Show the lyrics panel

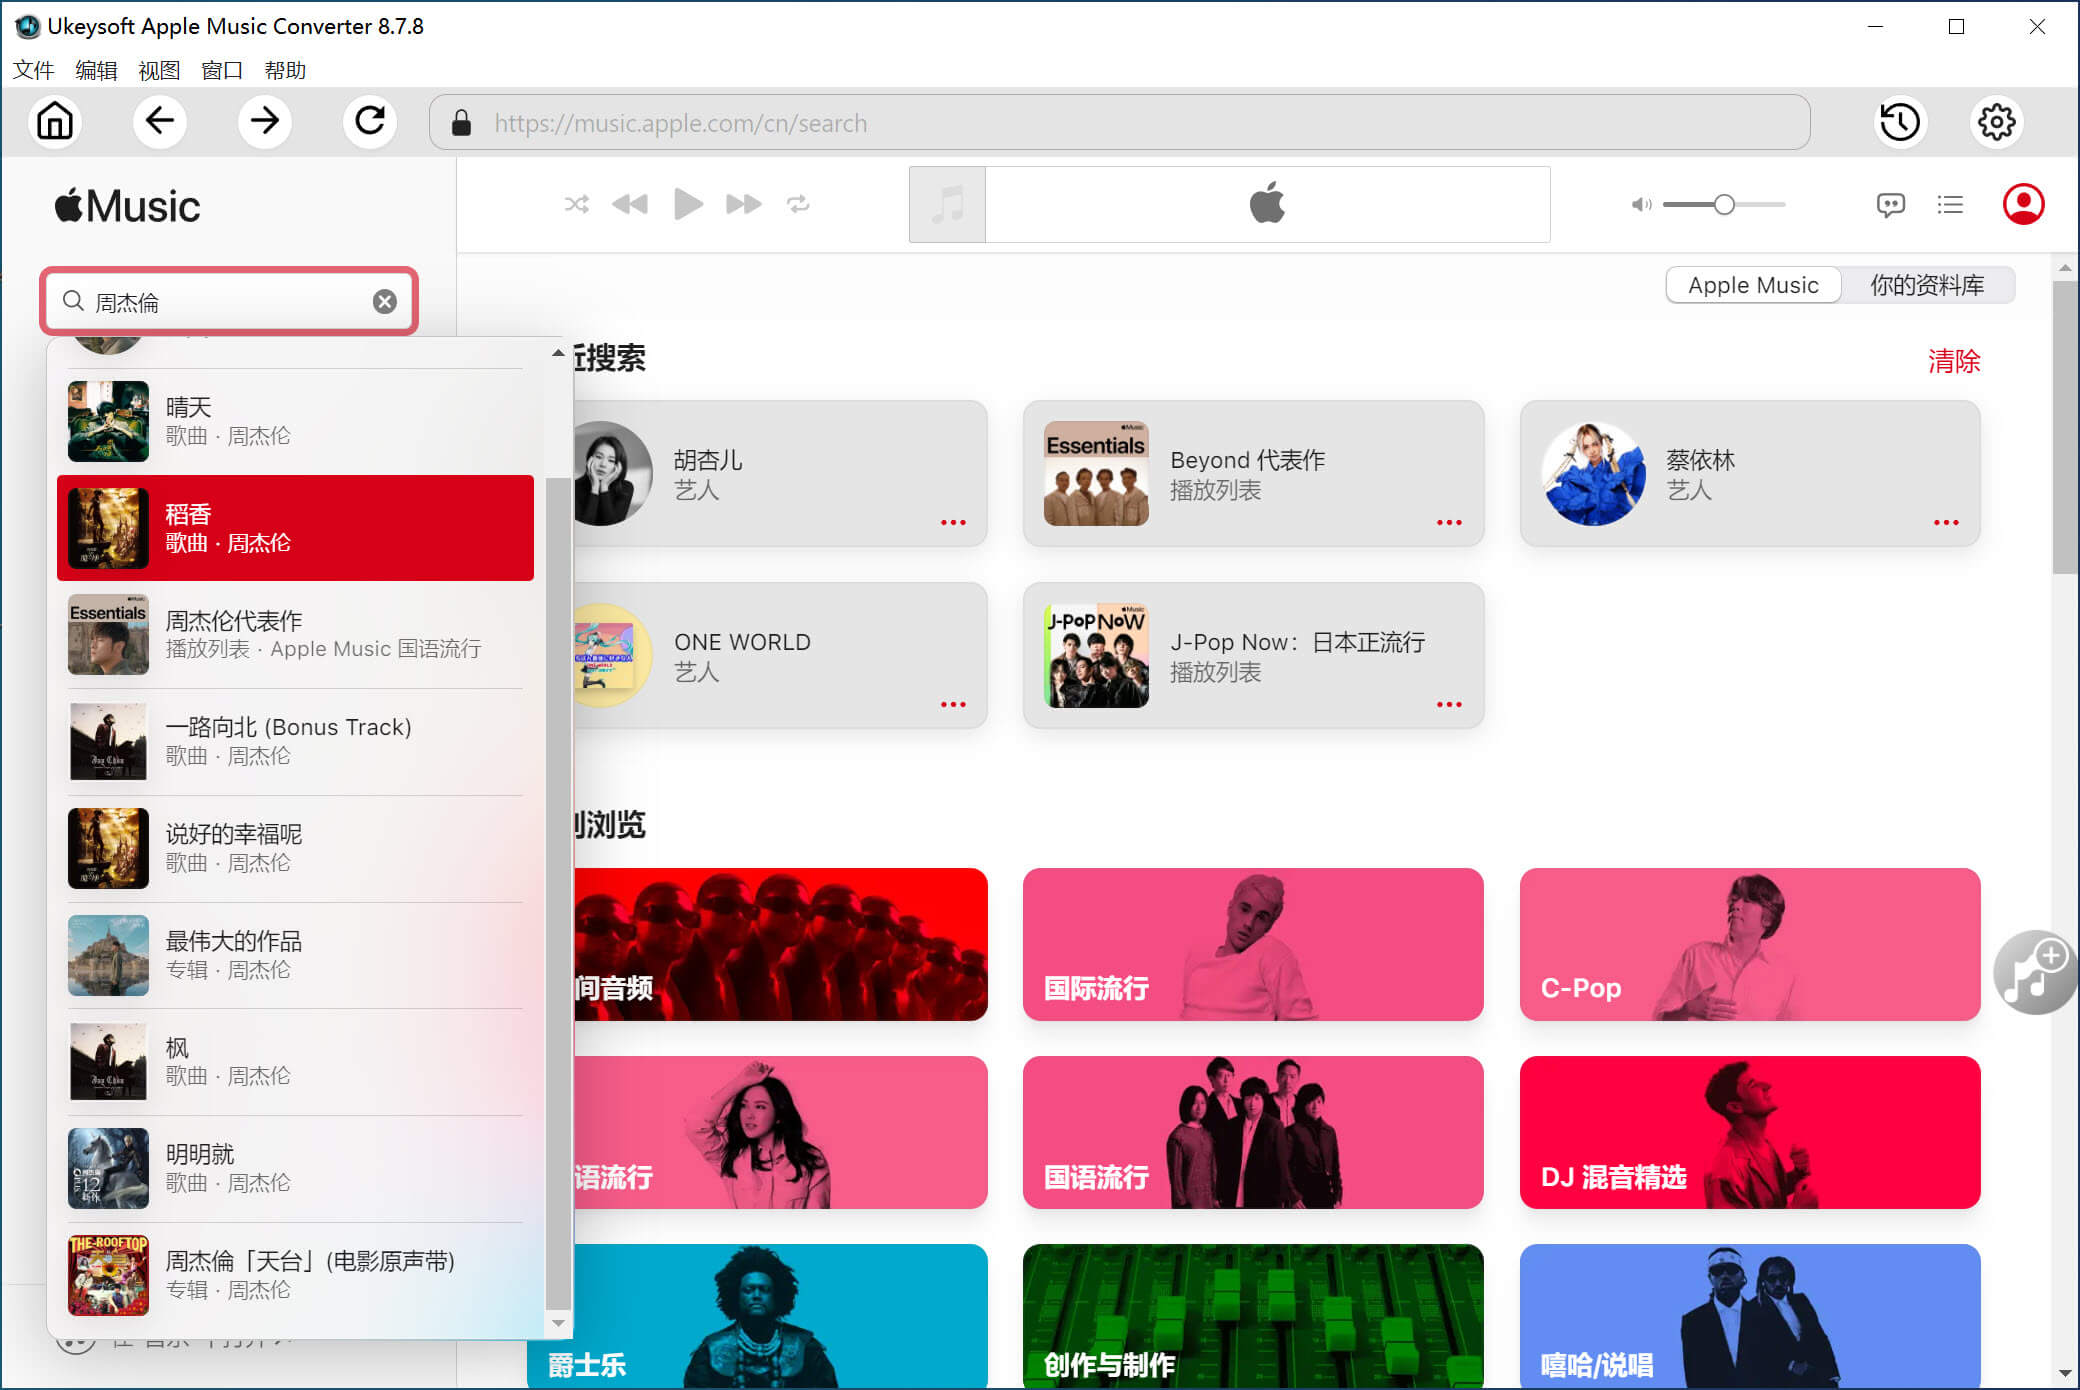(1891, 204)
